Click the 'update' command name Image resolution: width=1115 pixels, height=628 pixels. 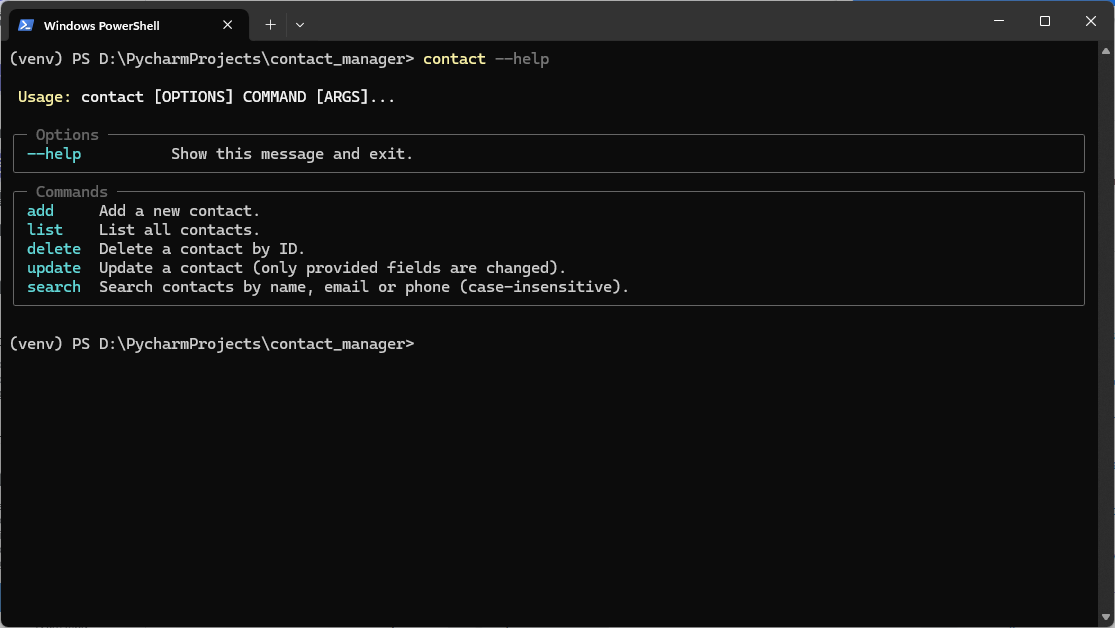click(x=54, y=268)
